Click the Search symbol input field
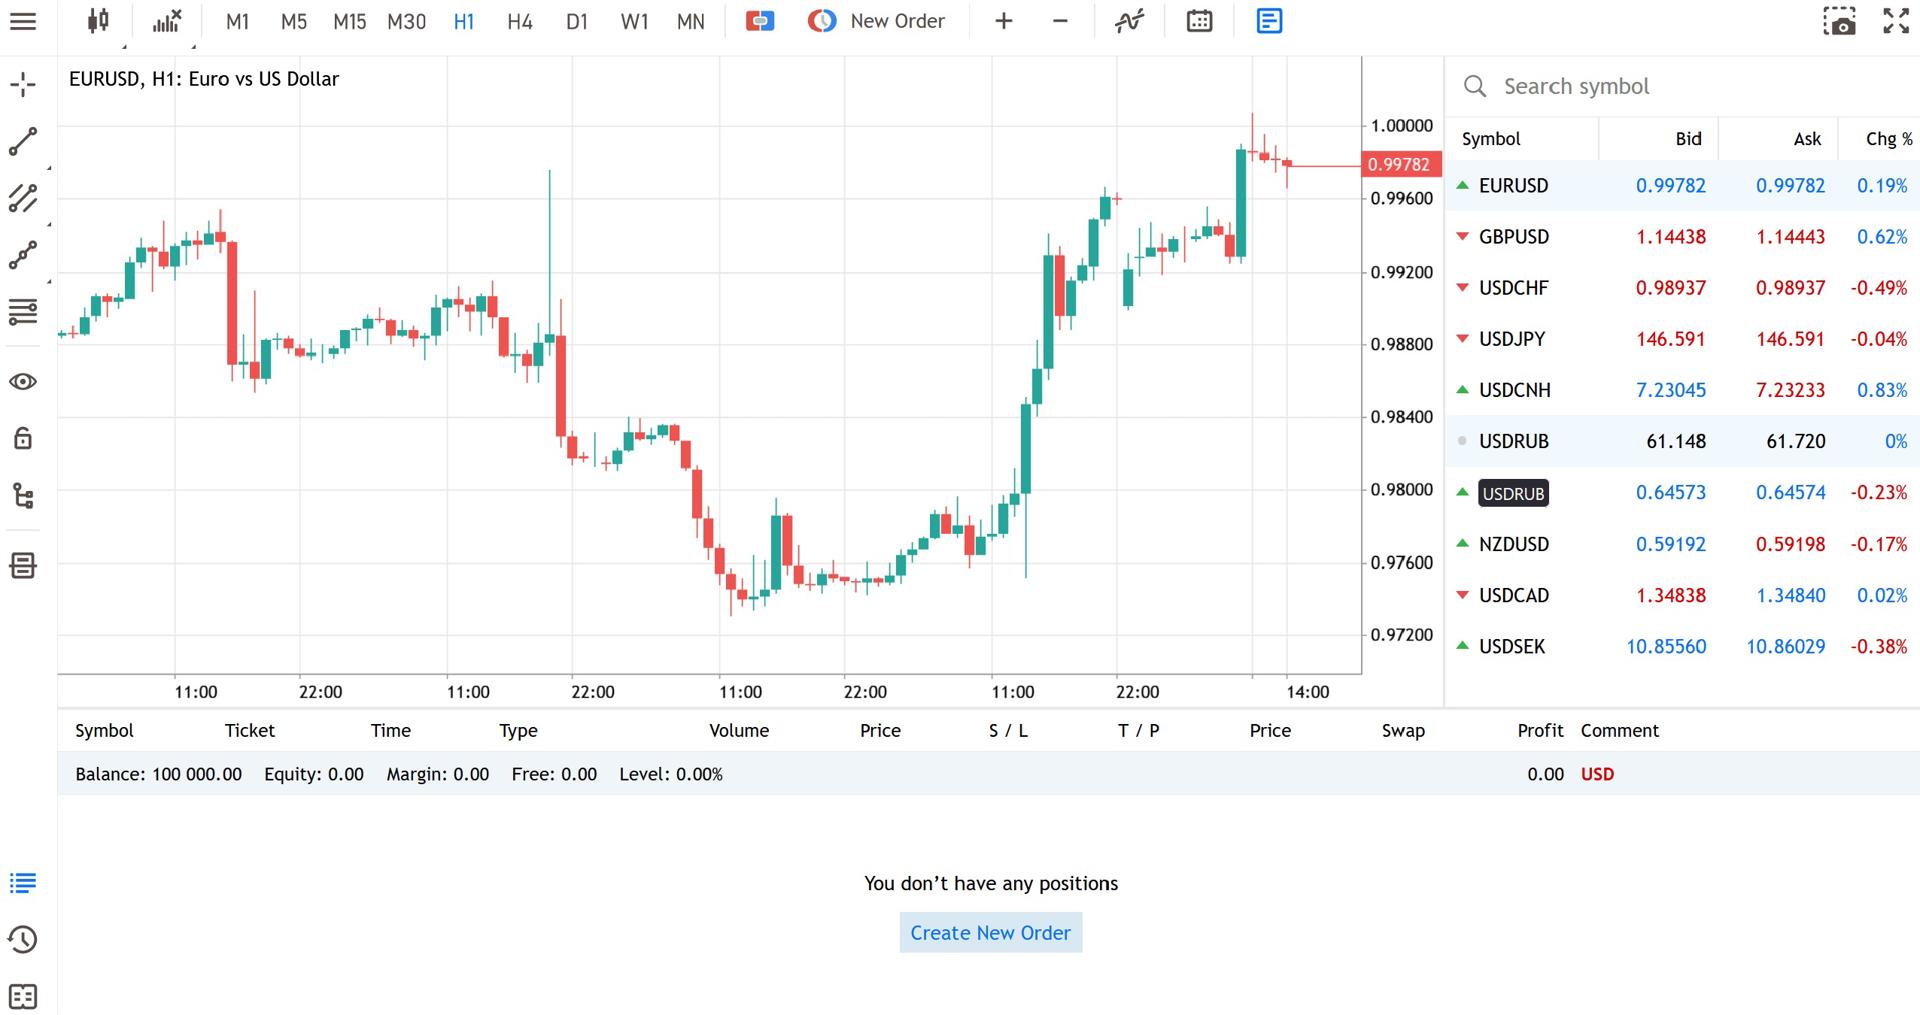 tap(1650, 86)
